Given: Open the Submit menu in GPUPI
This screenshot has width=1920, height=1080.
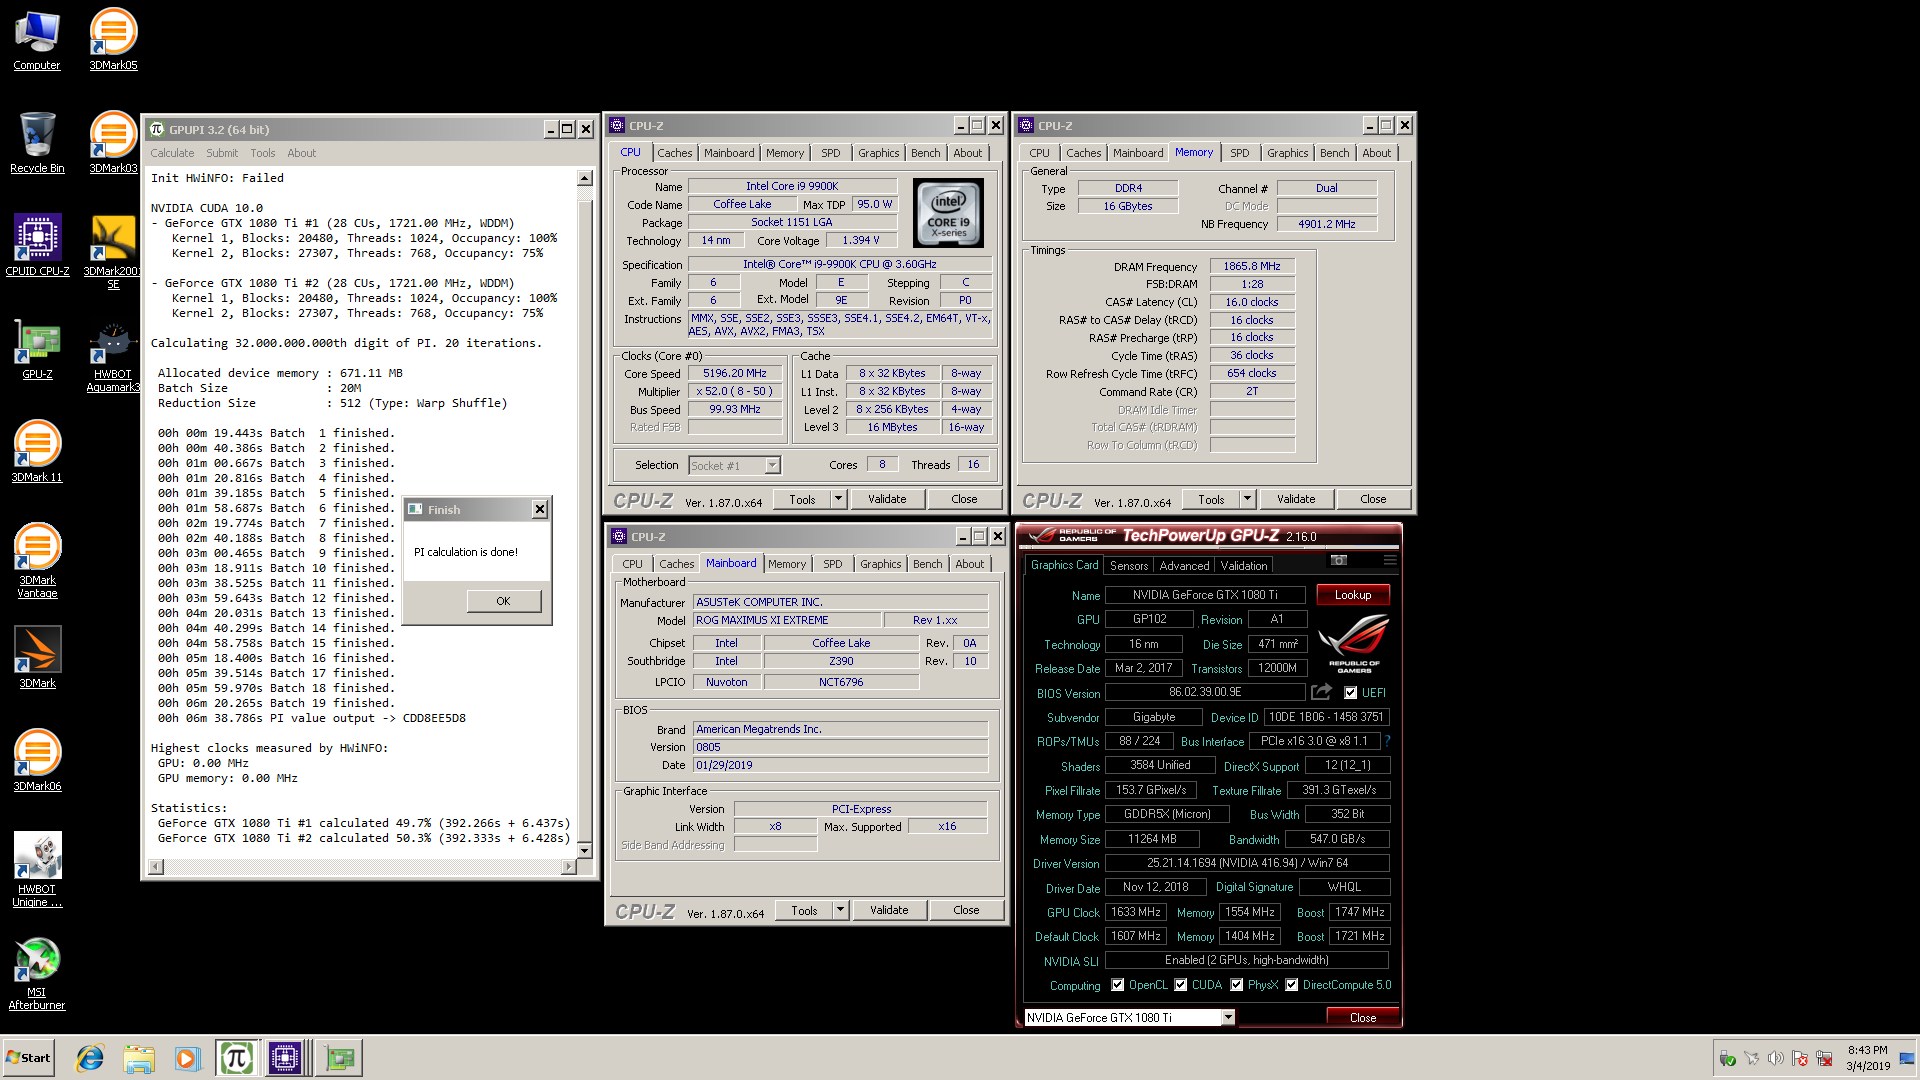Looking at the screenshot, I should pyautogui.click(x=222, y=153).
